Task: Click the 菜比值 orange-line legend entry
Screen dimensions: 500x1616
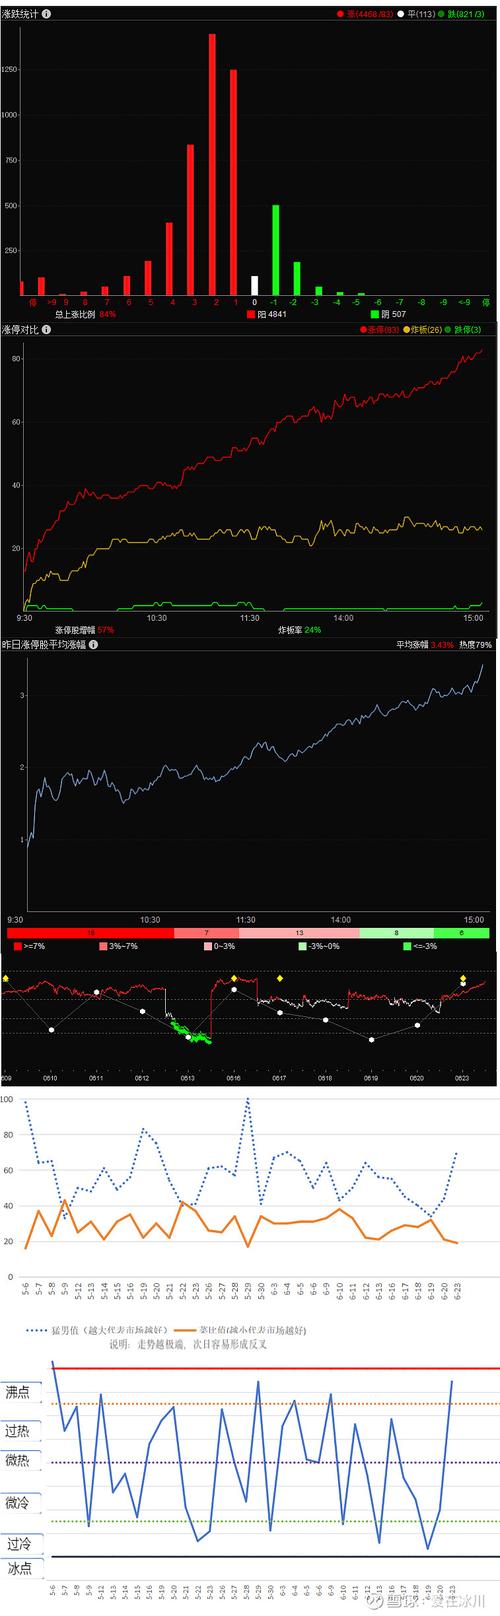Action: coord(239,1331)
